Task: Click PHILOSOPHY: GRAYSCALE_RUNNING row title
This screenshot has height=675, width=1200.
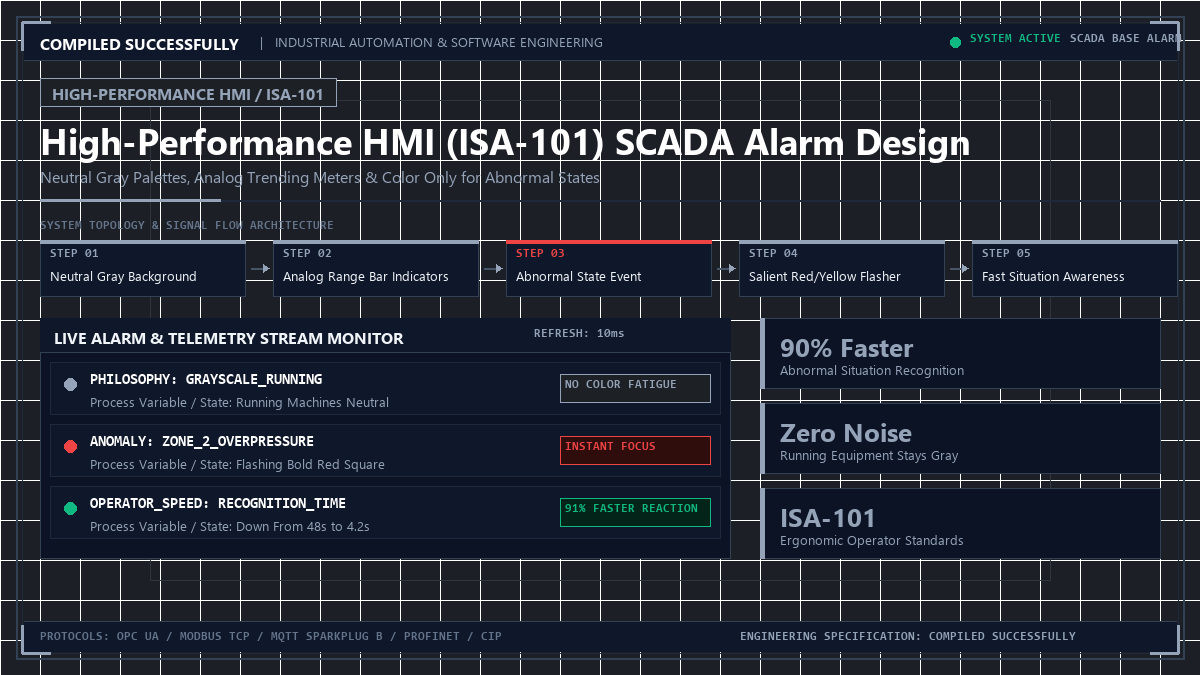Action: pyautogui.click(x=206, y=380)
